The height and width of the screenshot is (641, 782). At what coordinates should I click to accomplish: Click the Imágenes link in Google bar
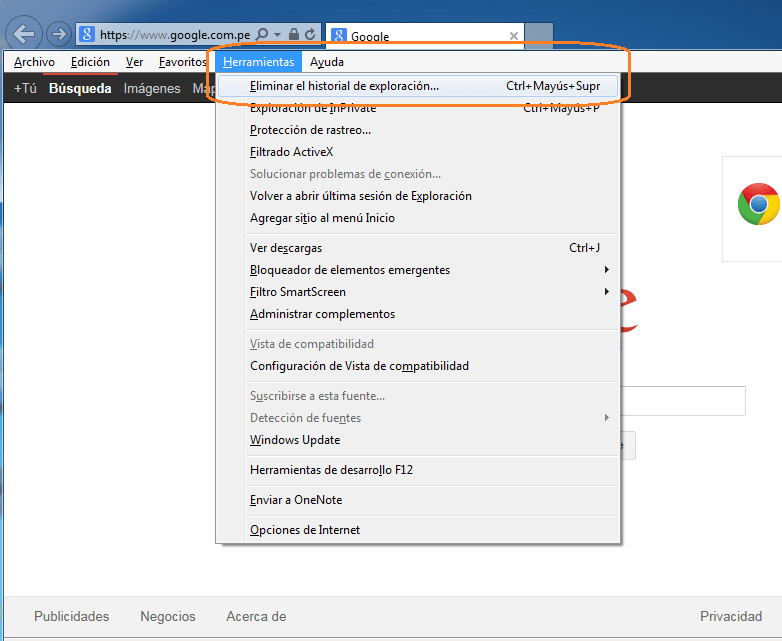point(152,88)
